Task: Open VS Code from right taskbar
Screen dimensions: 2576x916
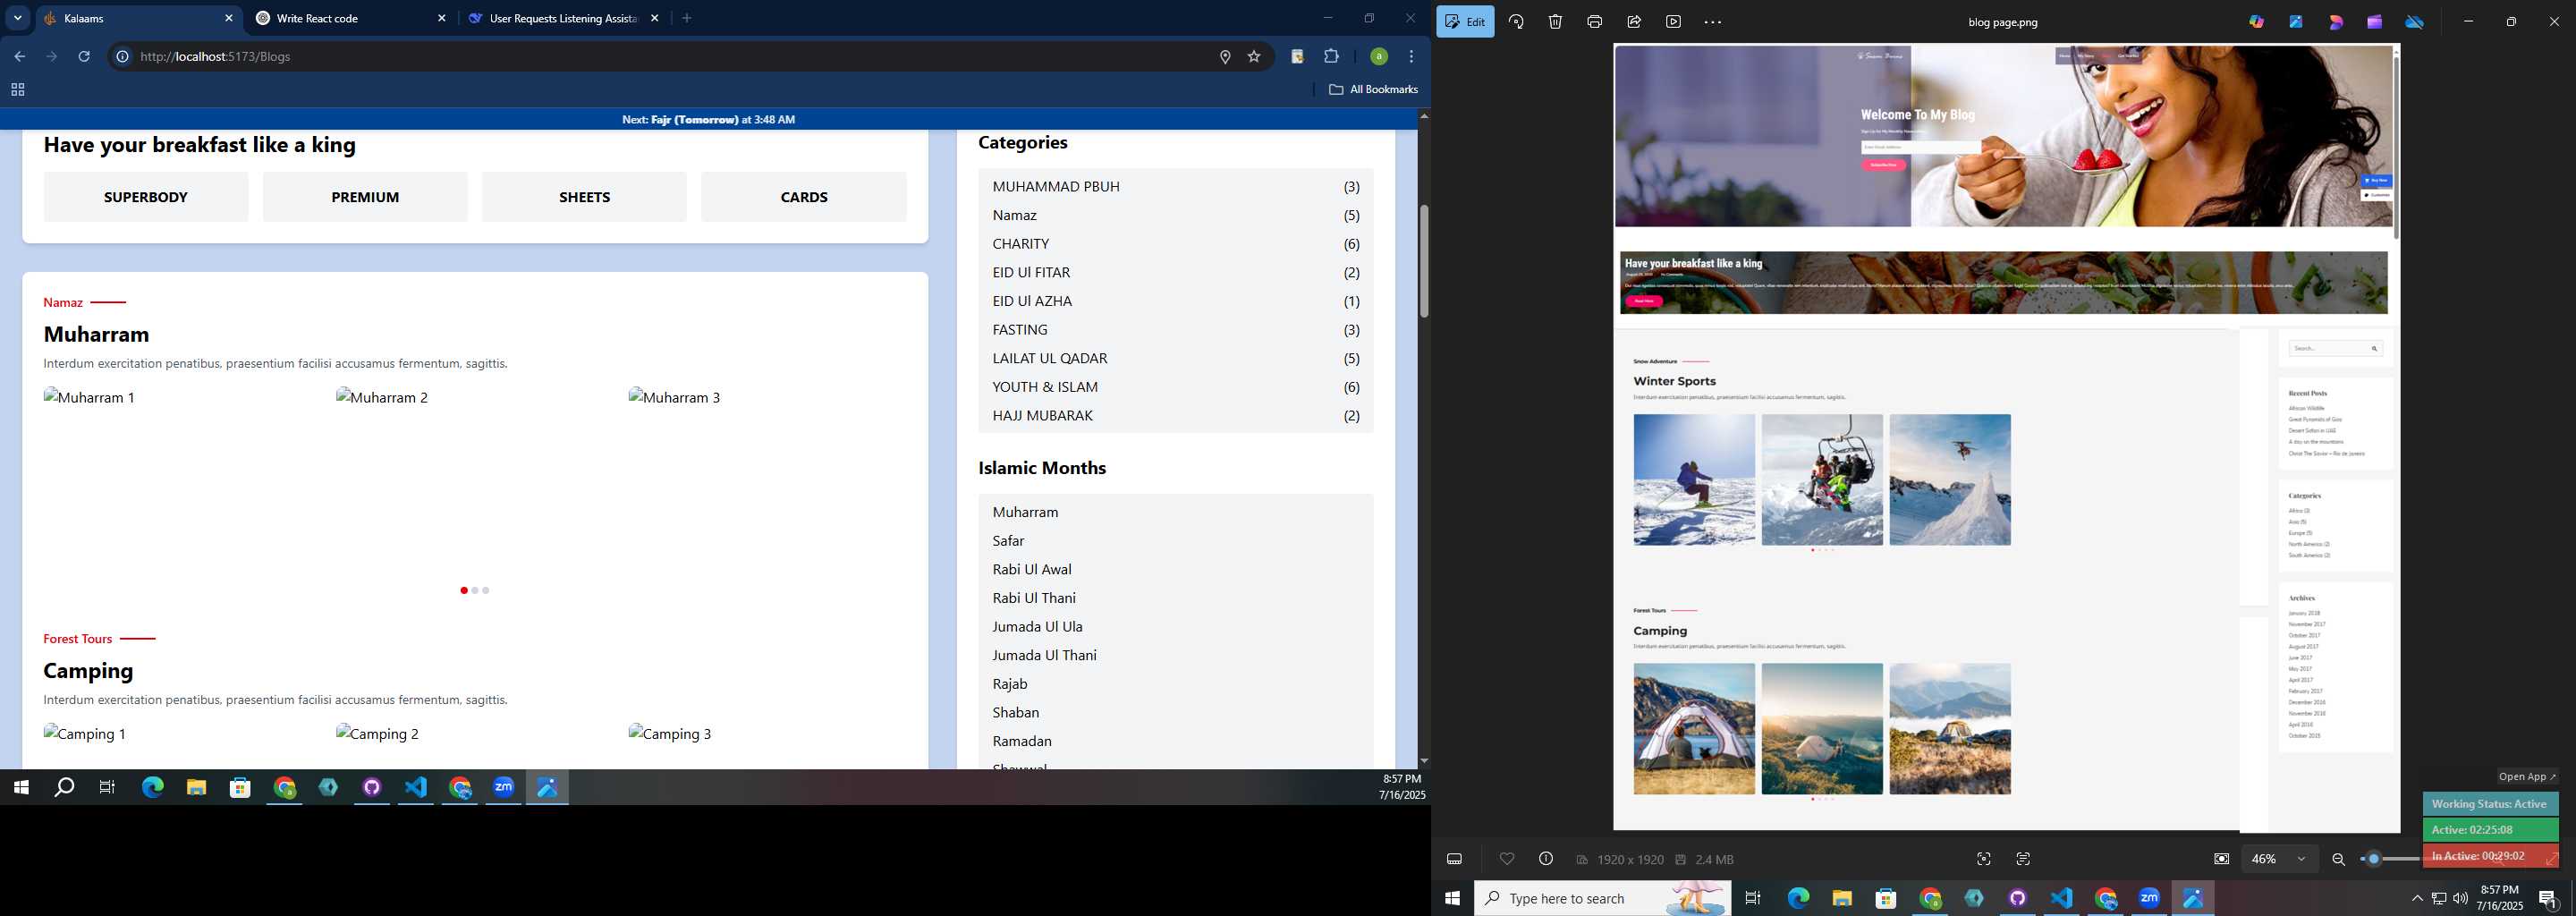Action: (x=2062, y=898)
